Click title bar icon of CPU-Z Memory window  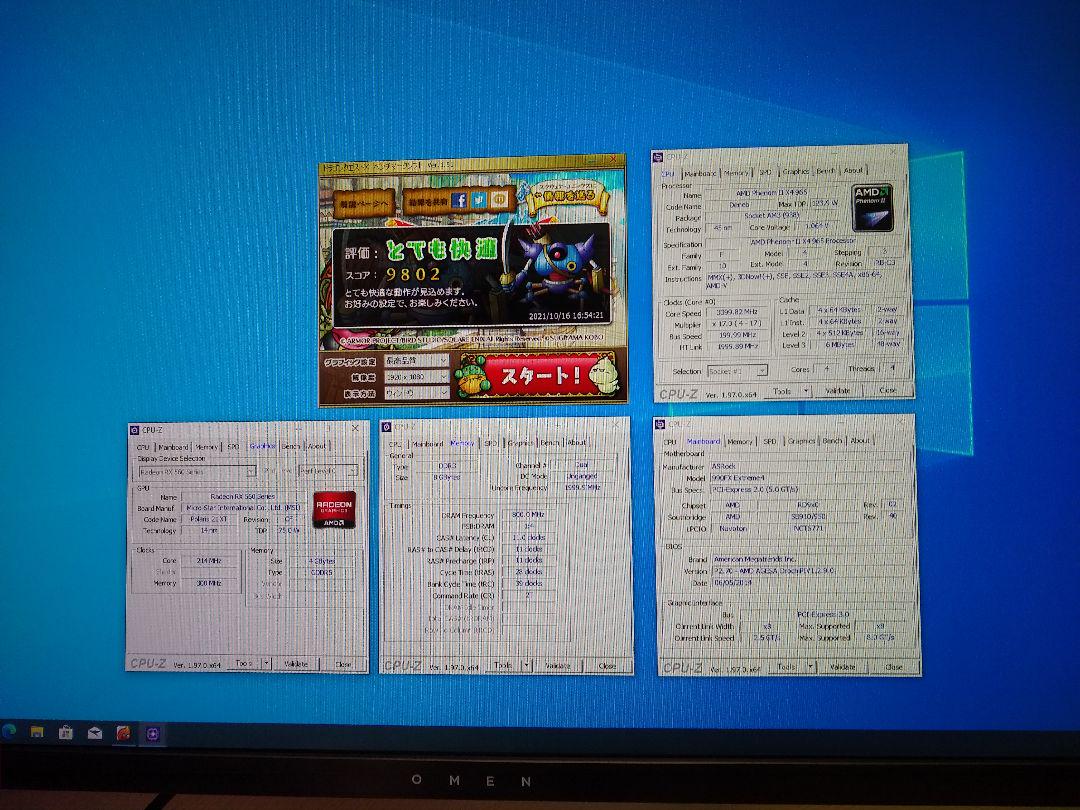click(387, 427)
